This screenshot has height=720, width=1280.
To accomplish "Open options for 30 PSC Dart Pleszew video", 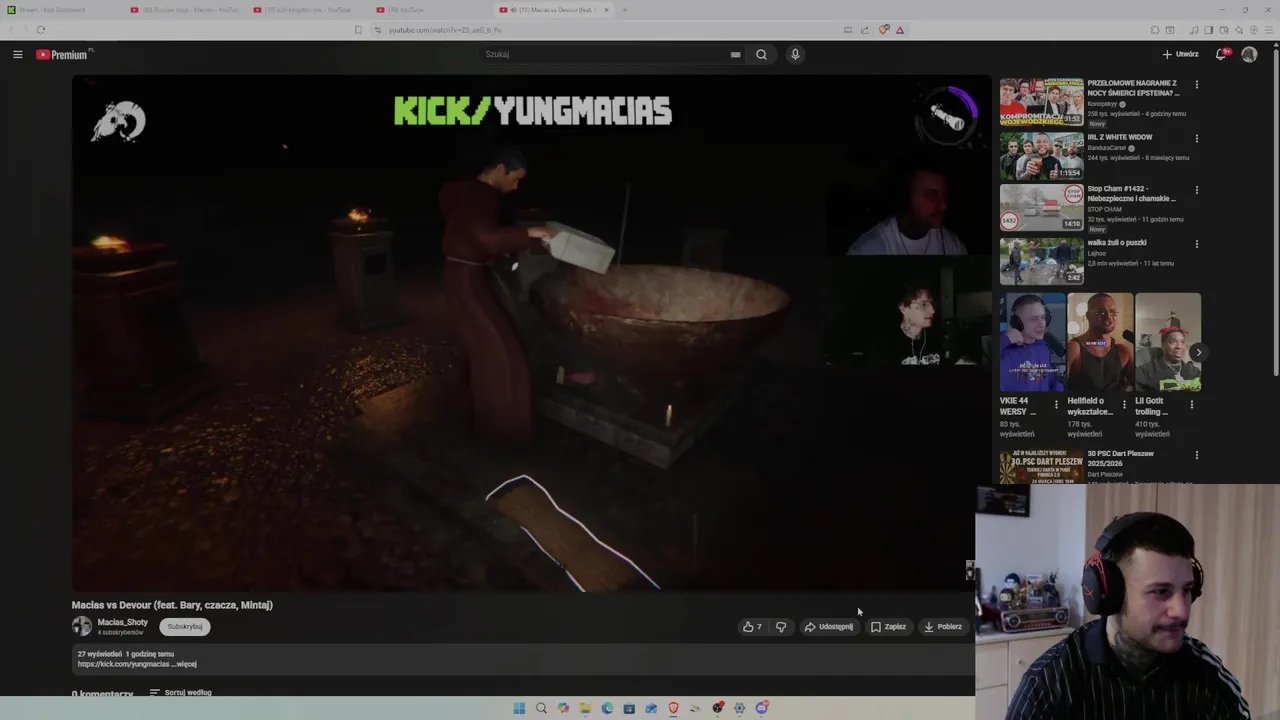I will [x=1196, y=455].
